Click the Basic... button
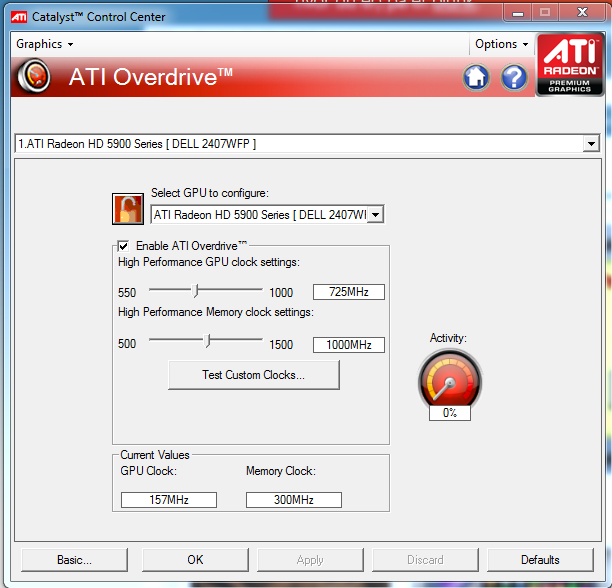612x588 pixels. (75, 560)
